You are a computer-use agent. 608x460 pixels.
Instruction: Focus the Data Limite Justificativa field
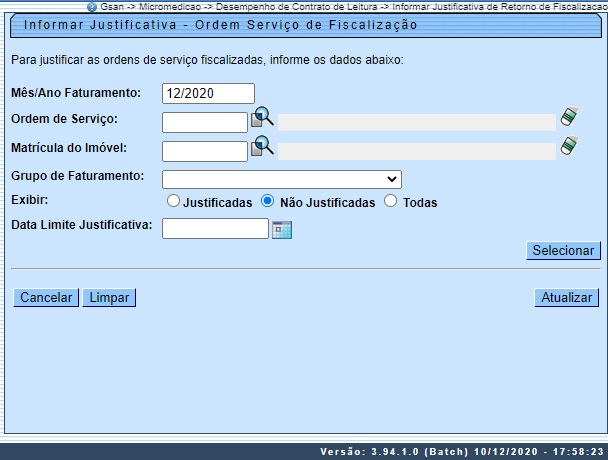point(215,228)
